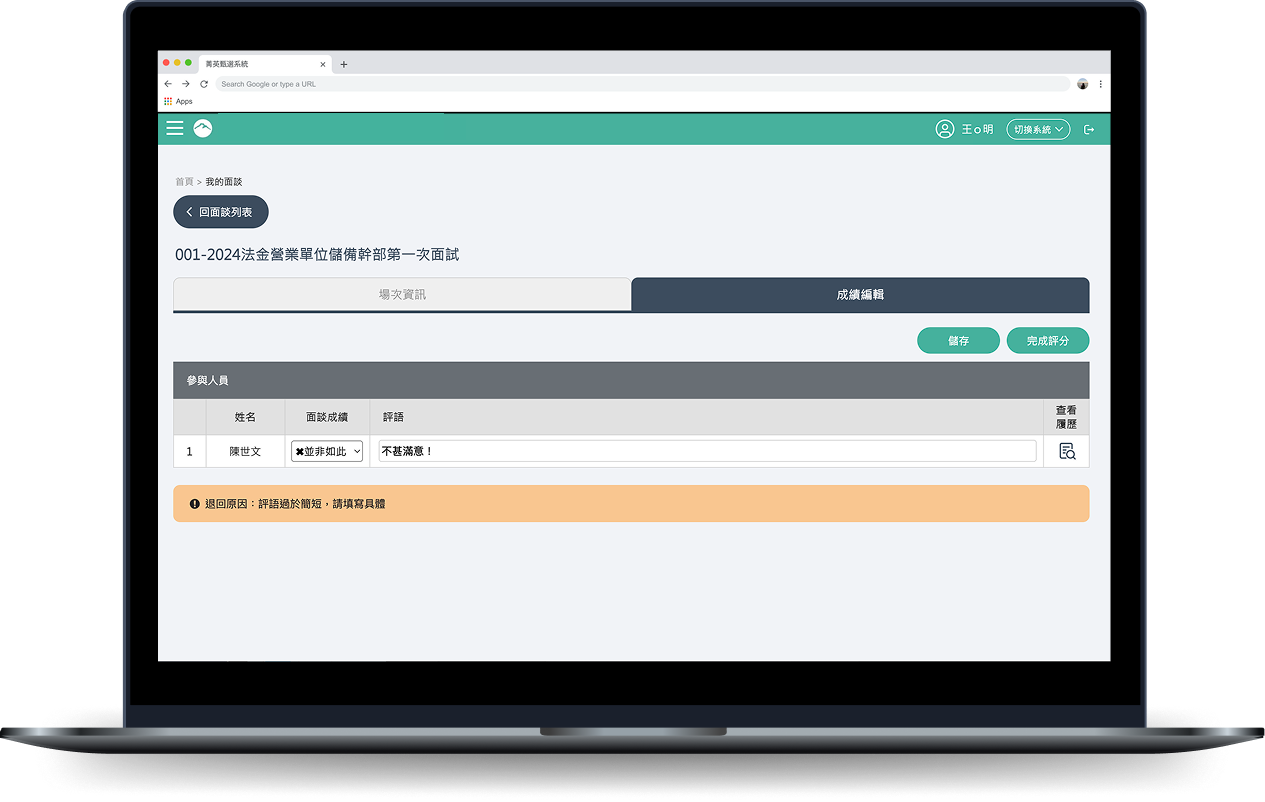Open the 面談成績 score dropdown
1265x802 pixels.
tap(327, 451)
